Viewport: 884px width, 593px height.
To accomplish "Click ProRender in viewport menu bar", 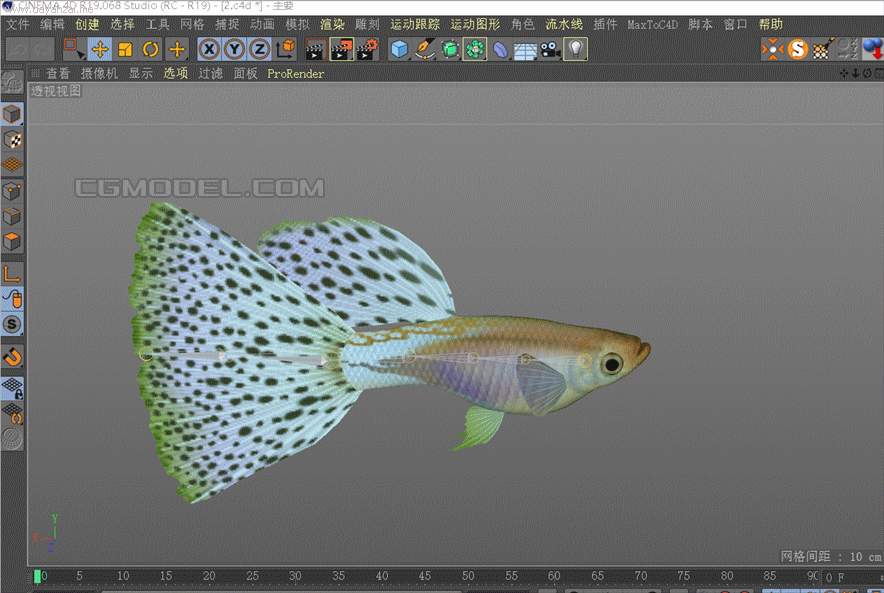I will pyautogui.click(x=295, y=73).
